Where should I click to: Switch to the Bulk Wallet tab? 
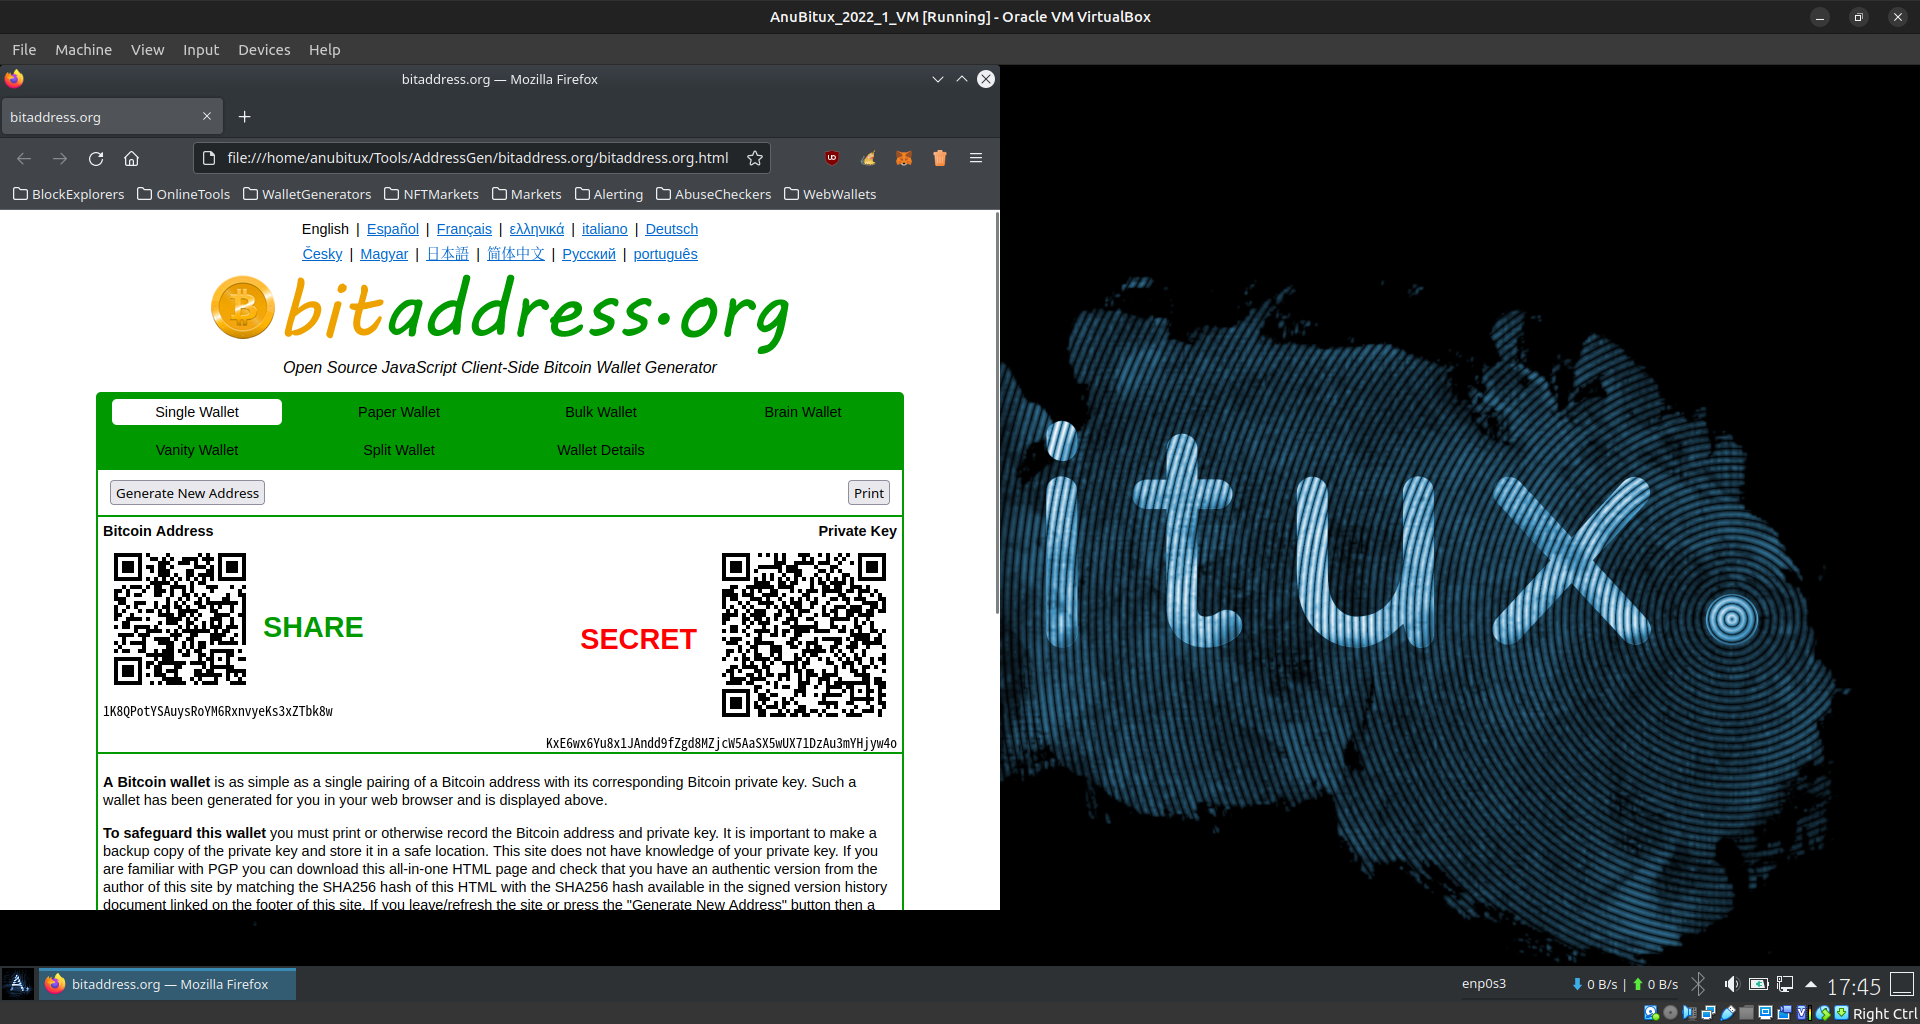(x=601, y=412)
